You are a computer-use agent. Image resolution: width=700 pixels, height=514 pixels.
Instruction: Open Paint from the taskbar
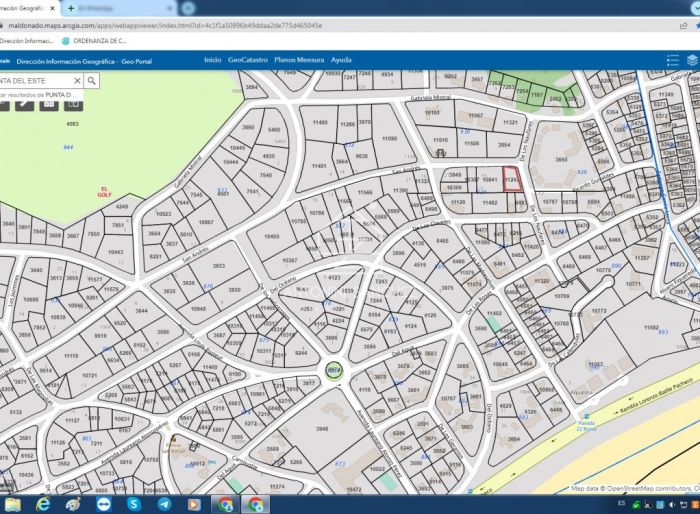coord(73,505)
